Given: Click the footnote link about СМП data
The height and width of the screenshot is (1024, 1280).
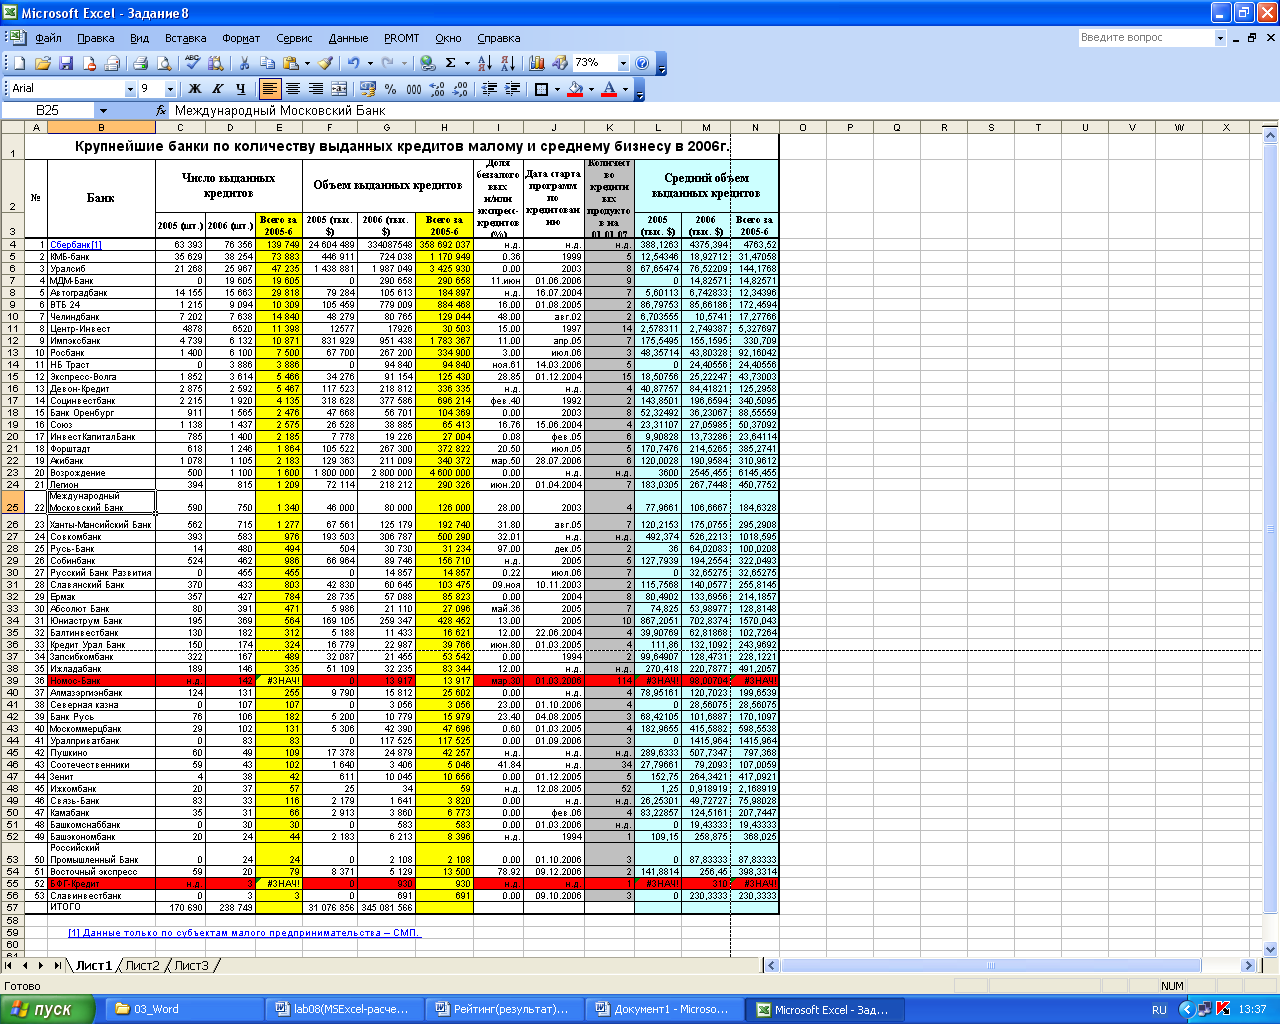Looking at the screenshot, I should pyautogui.click(x=245, y=933).
